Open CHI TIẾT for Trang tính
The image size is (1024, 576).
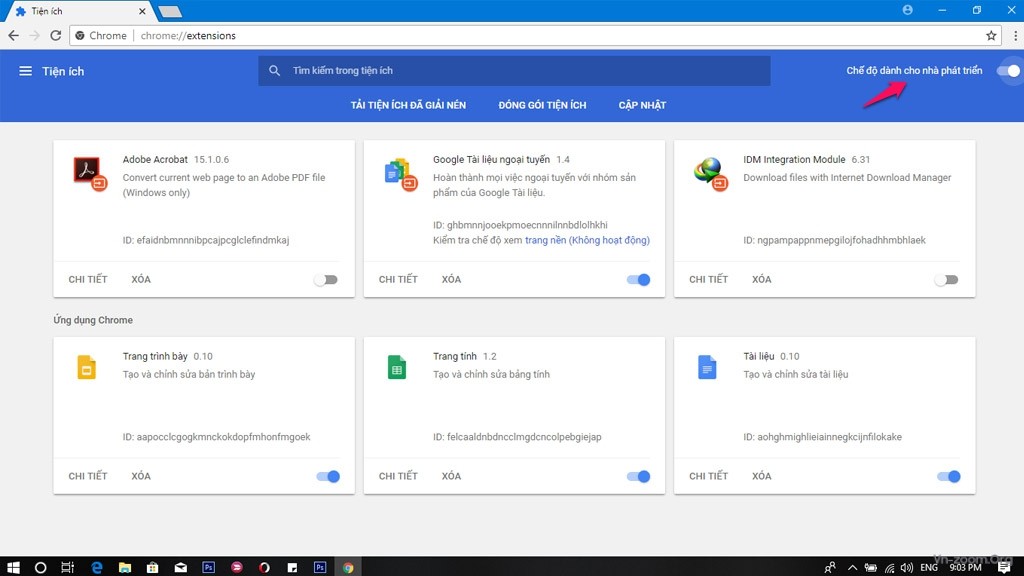398,476
